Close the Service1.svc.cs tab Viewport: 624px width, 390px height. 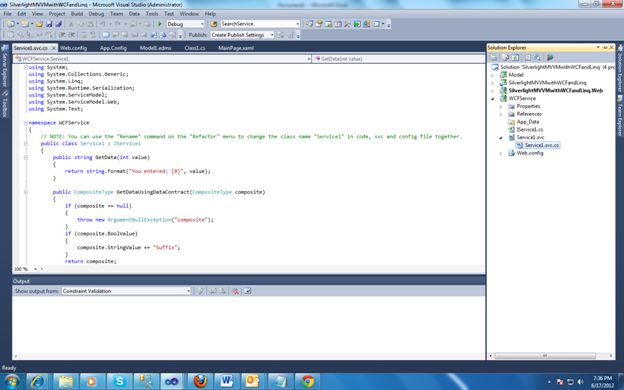[54, 48]
